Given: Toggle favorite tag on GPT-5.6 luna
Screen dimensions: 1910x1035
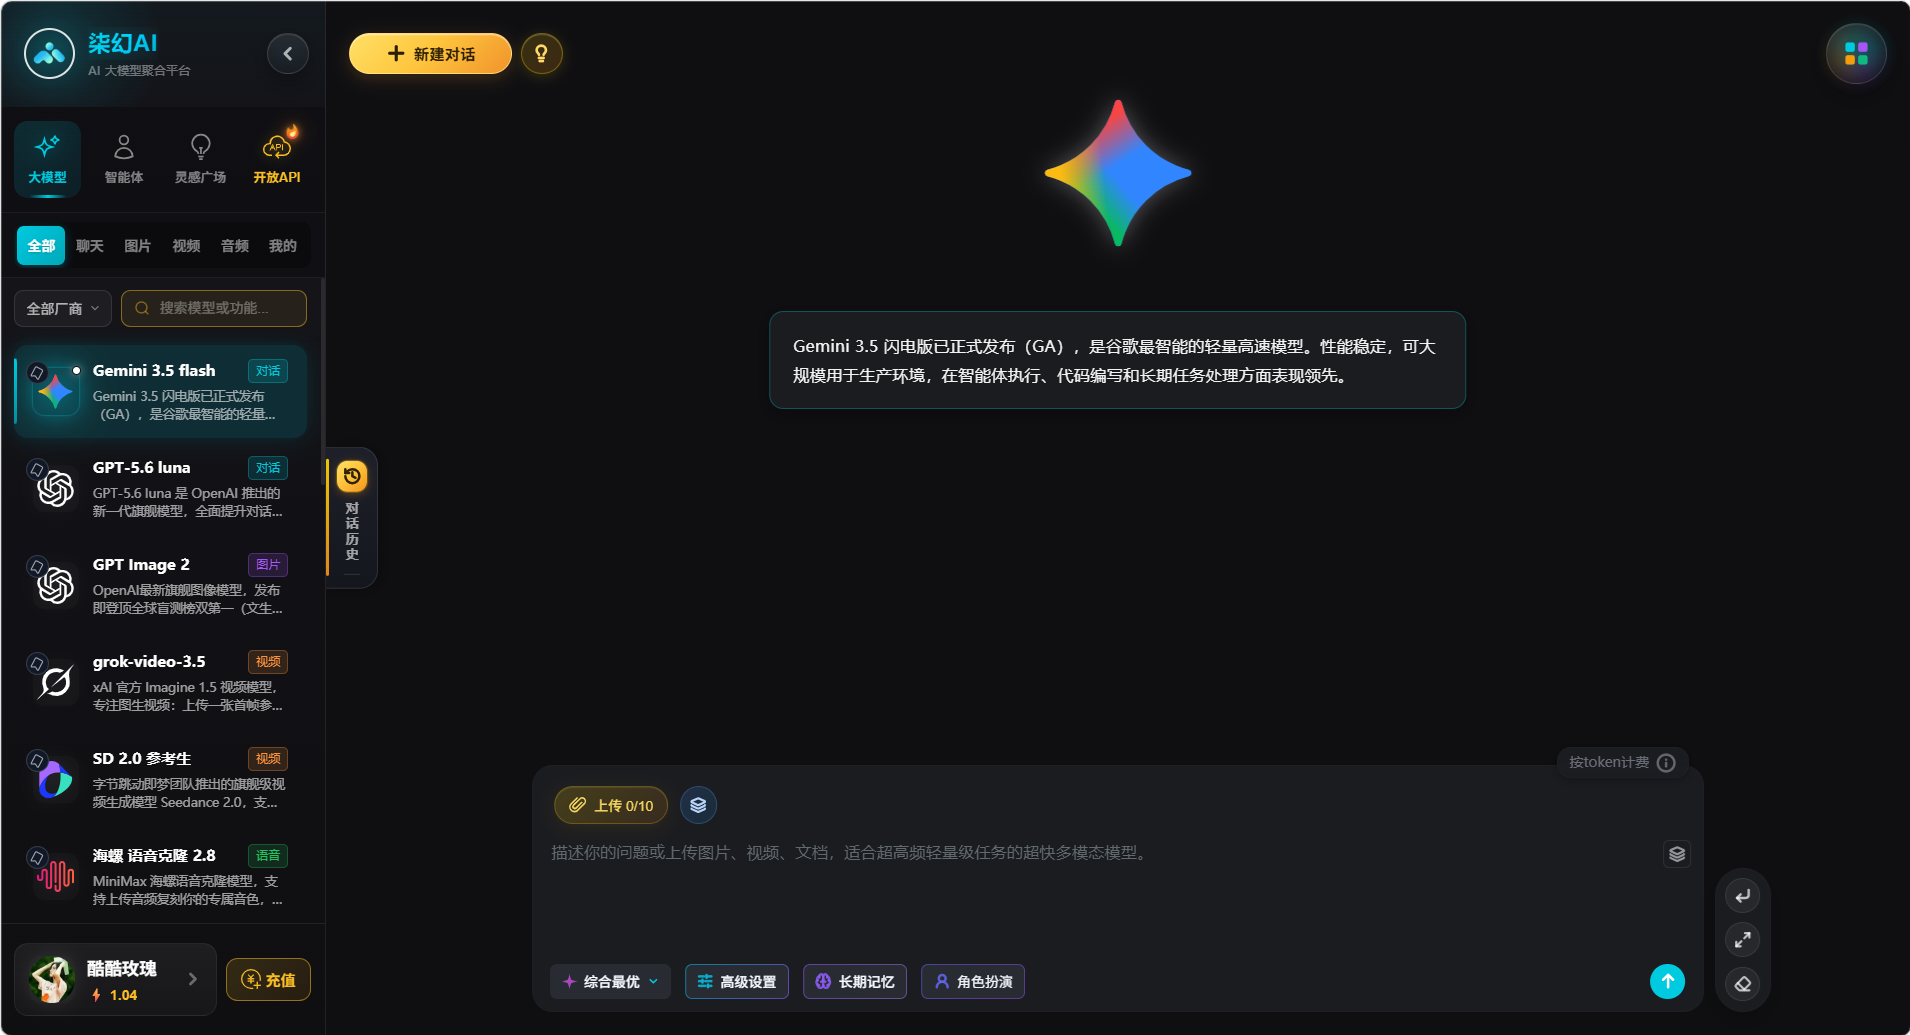Looking at the screenshot, I should (37, 469).
